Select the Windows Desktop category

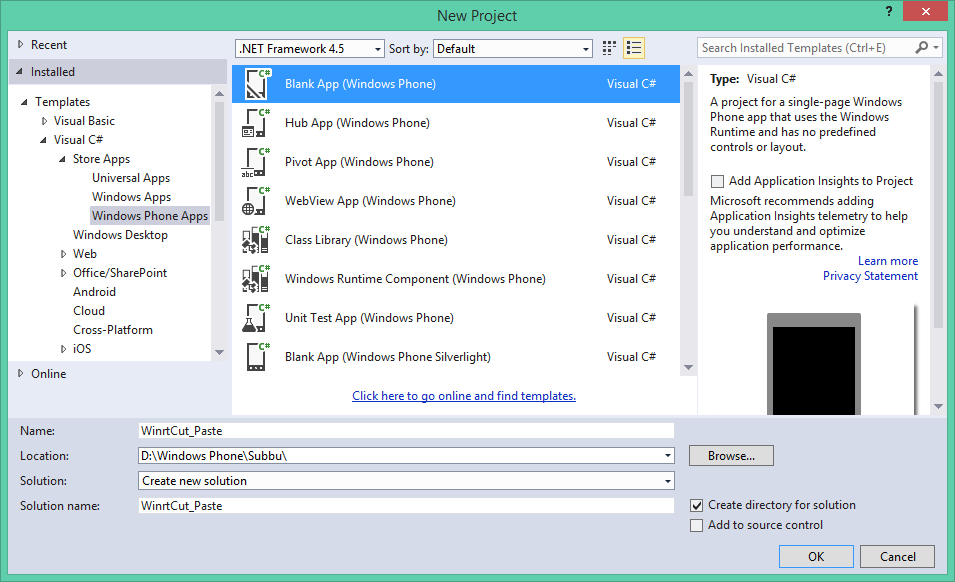tap(120, 234)
